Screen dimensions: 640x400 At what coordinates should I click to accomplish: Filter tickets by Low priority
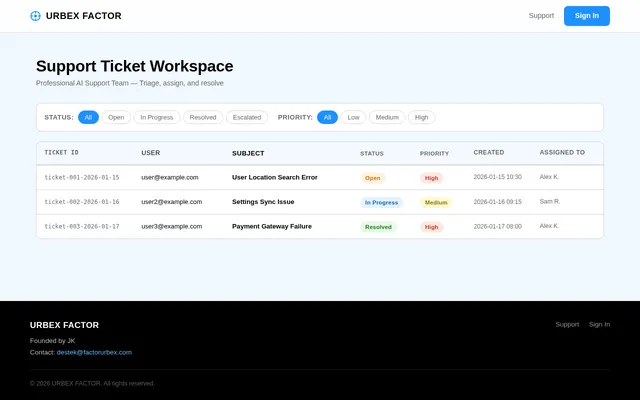[353, 117]
